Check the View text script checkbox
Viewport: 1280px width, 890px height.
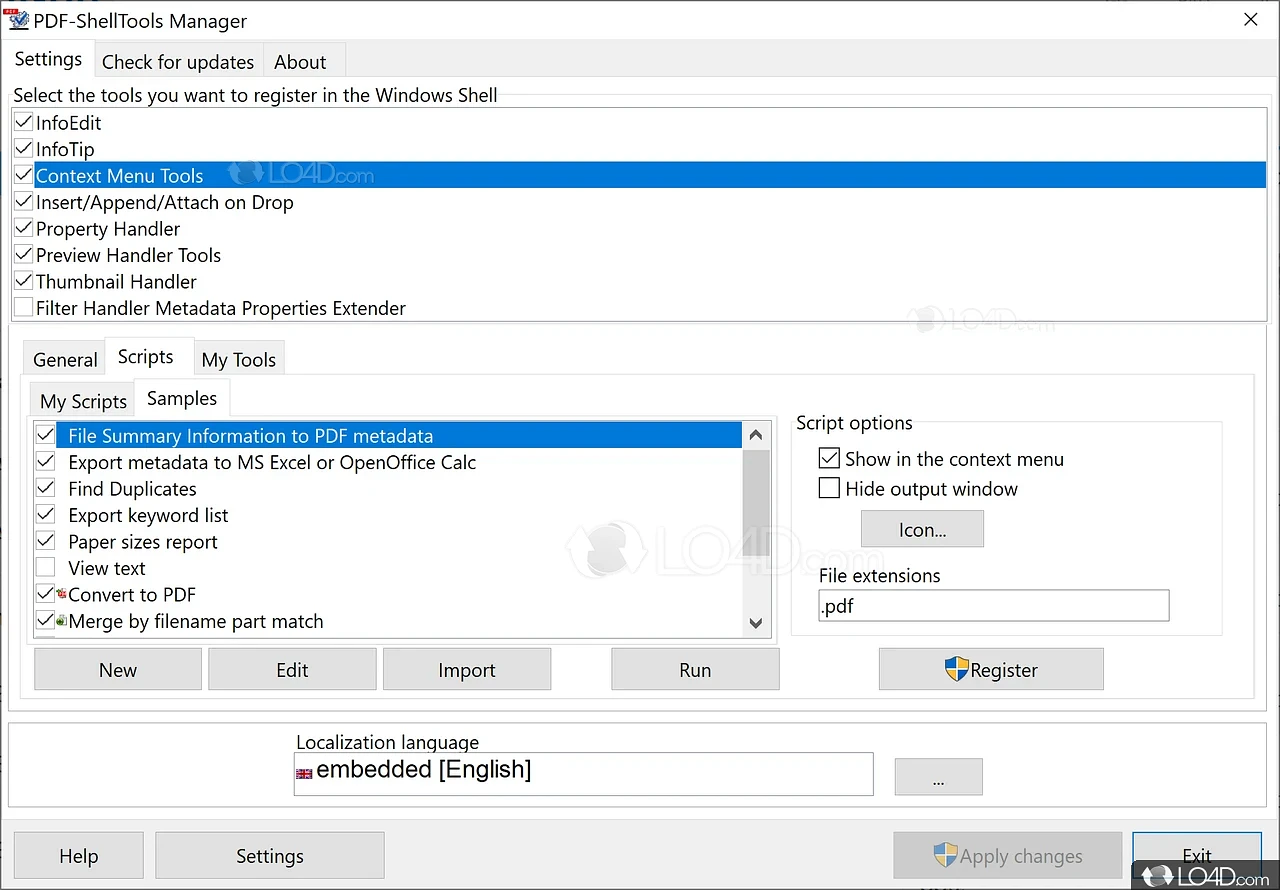(45, 568)
